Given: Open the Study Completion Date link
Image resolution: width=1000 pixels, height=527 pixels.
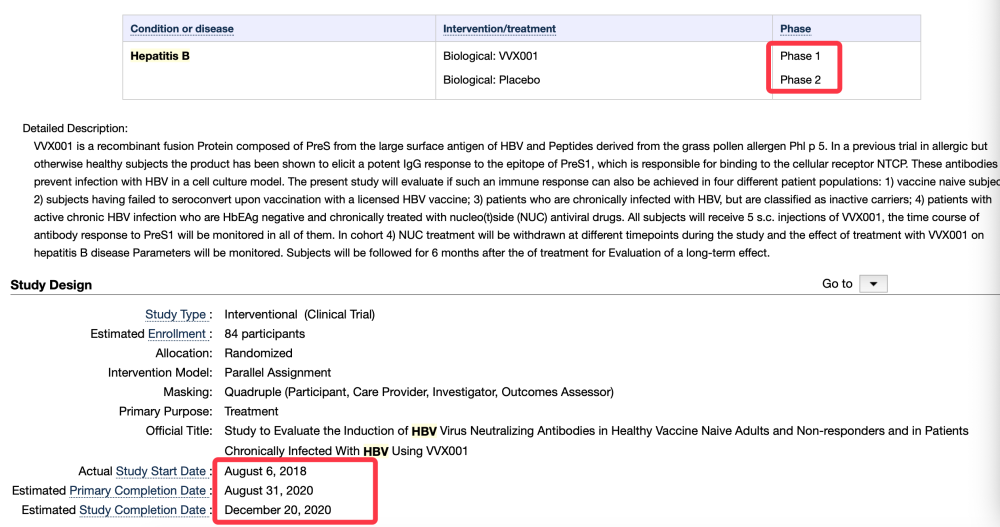Looking at the screenshot, I should point(142,510).
